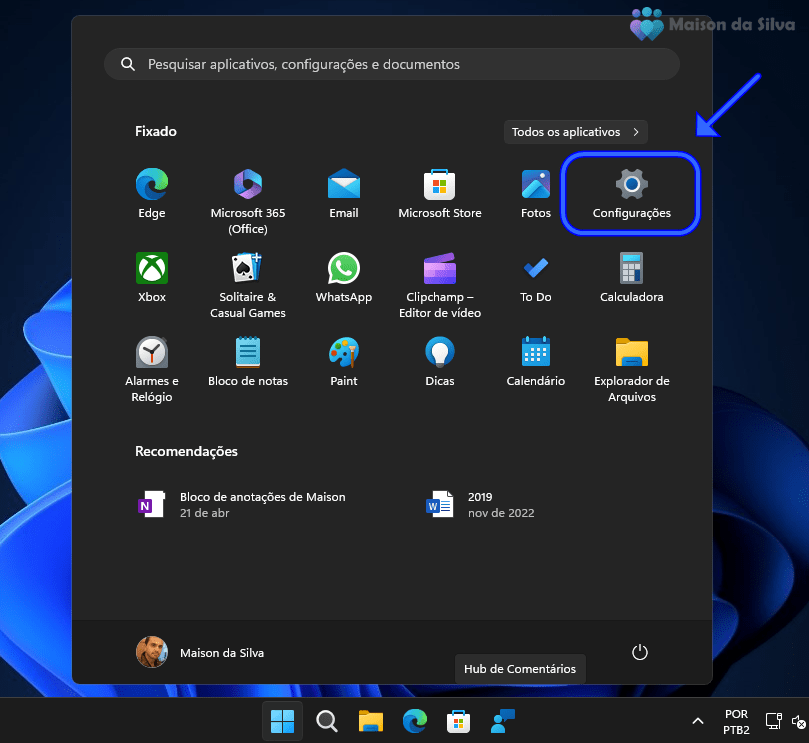Open Microsoft Store from pinned apps
Image resolution: width=809 pixels, height=743 pixels.
(x=440, y=193)
